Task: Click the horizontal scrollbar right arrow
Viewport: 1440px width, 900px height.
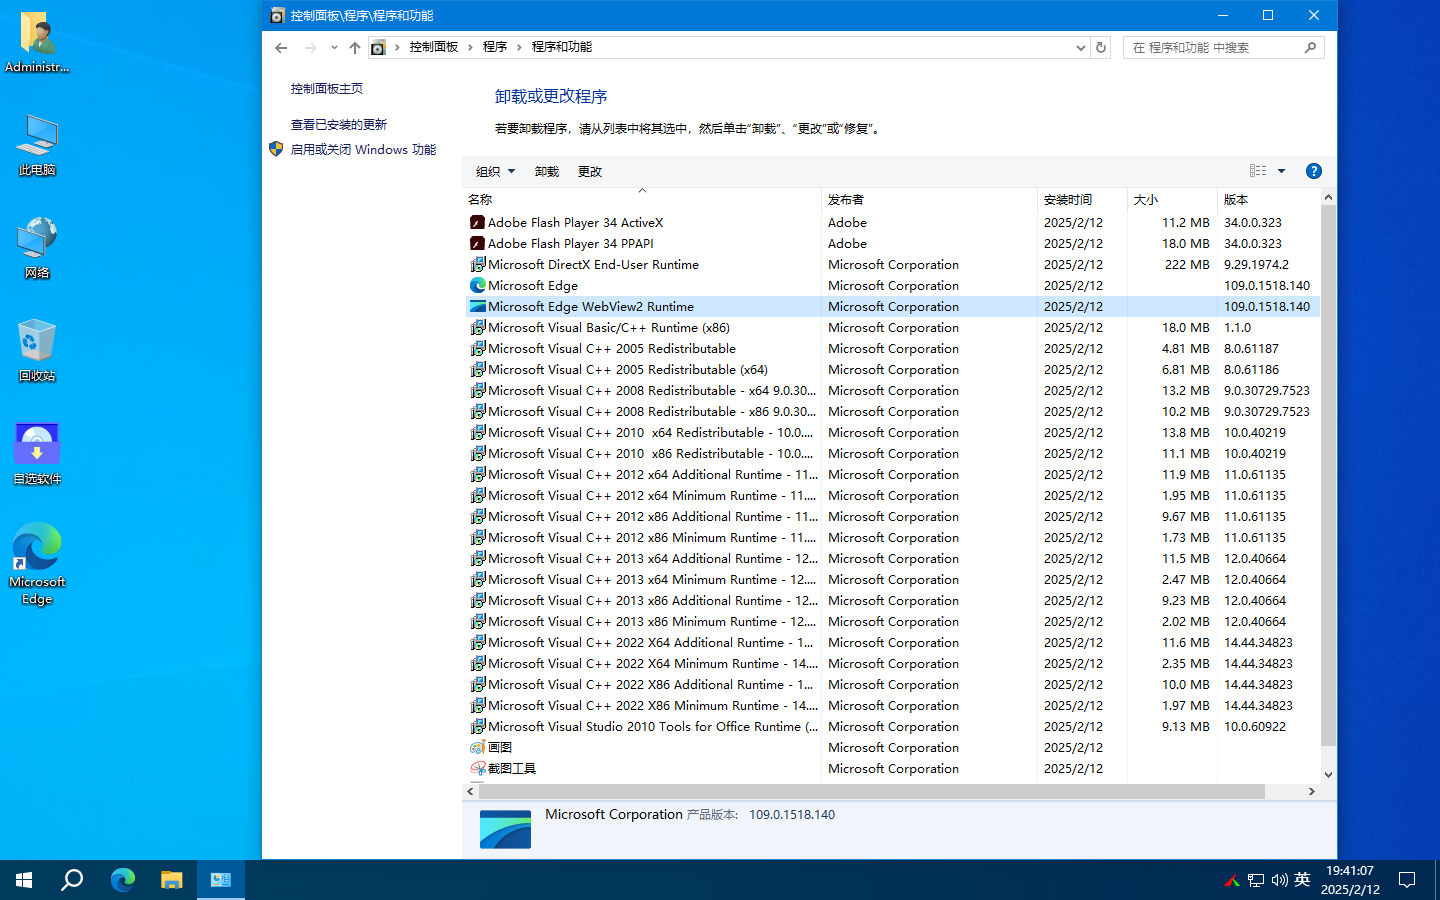Action: (x=1312, y=791)
